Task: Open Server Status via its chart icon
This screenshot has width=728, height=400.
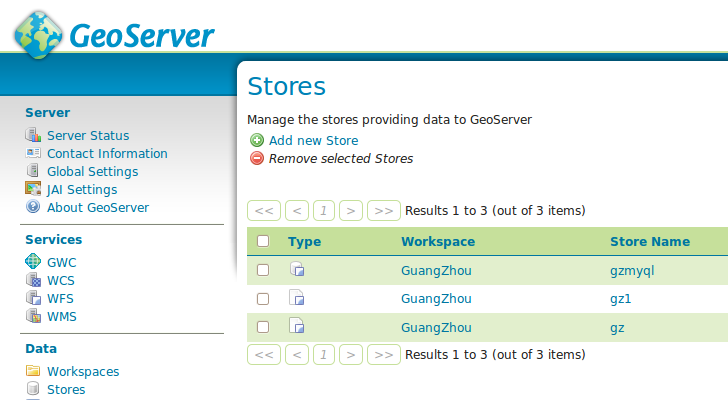Action: pyautogui.click(x=33, y=135)
